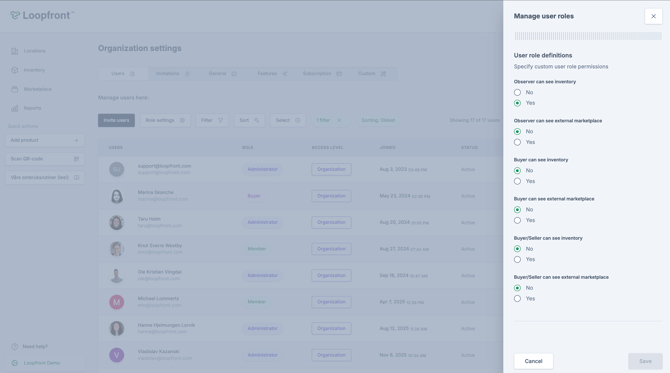Select Yes for Observer can see external marketplace
Viewport: 670px width, 373px height.
click(517, 142)
